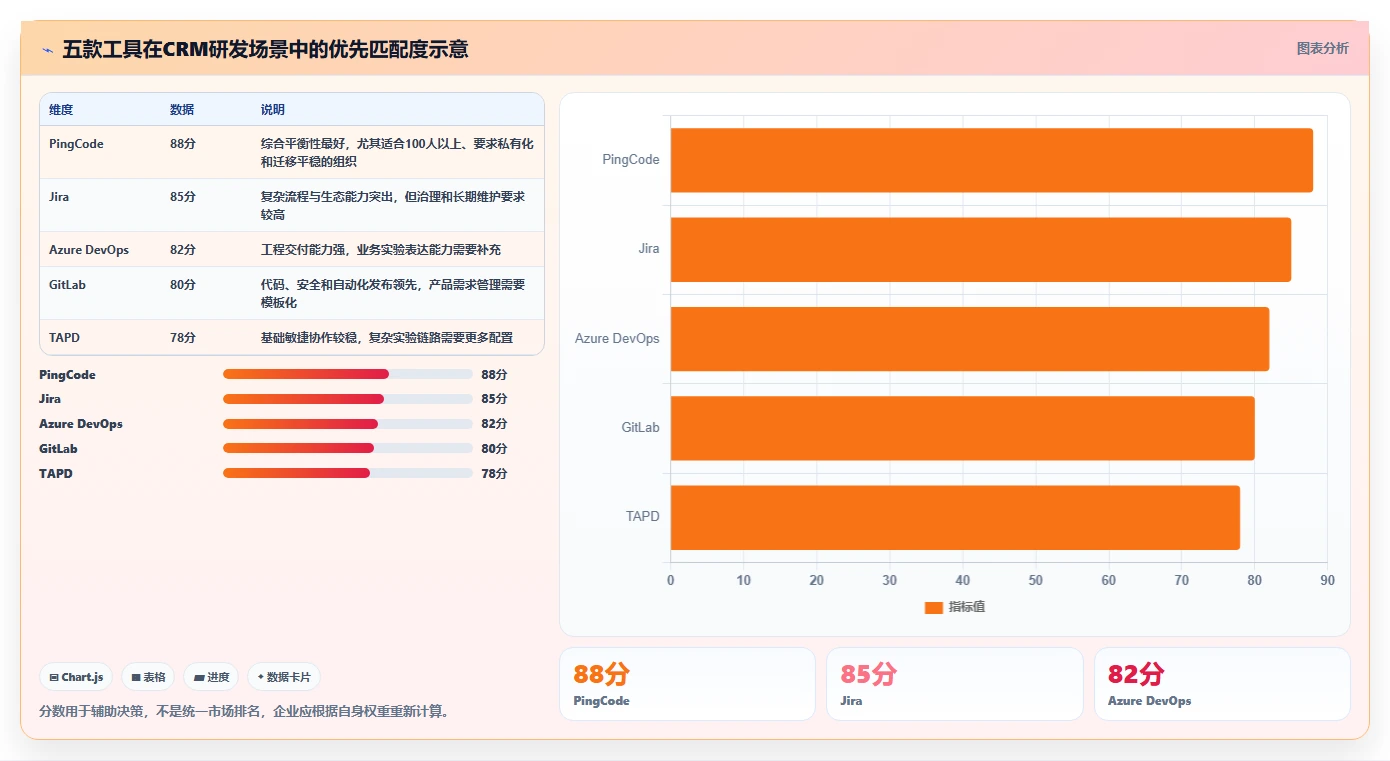The height and width of the screenshot is (761, 1390).
Task: Click the Azure DevOps progress bar
Action: pos(348,424)
